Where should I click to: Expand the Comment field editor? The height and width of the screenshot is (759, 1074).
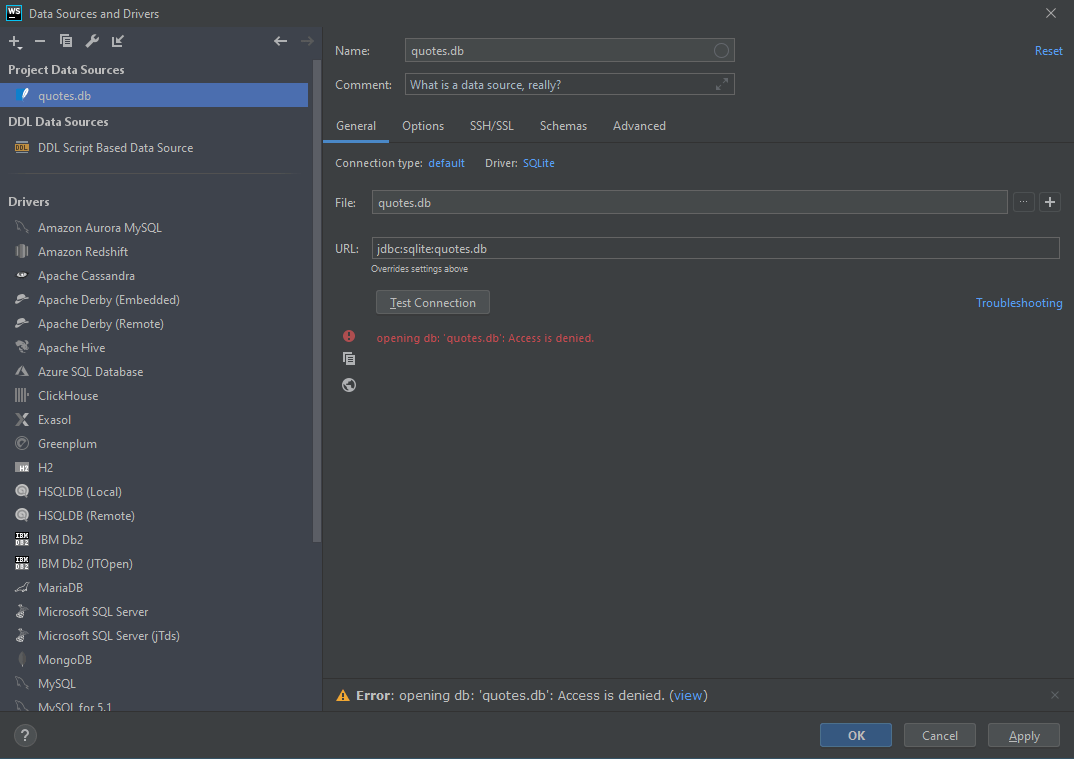[x=721, y=84]
